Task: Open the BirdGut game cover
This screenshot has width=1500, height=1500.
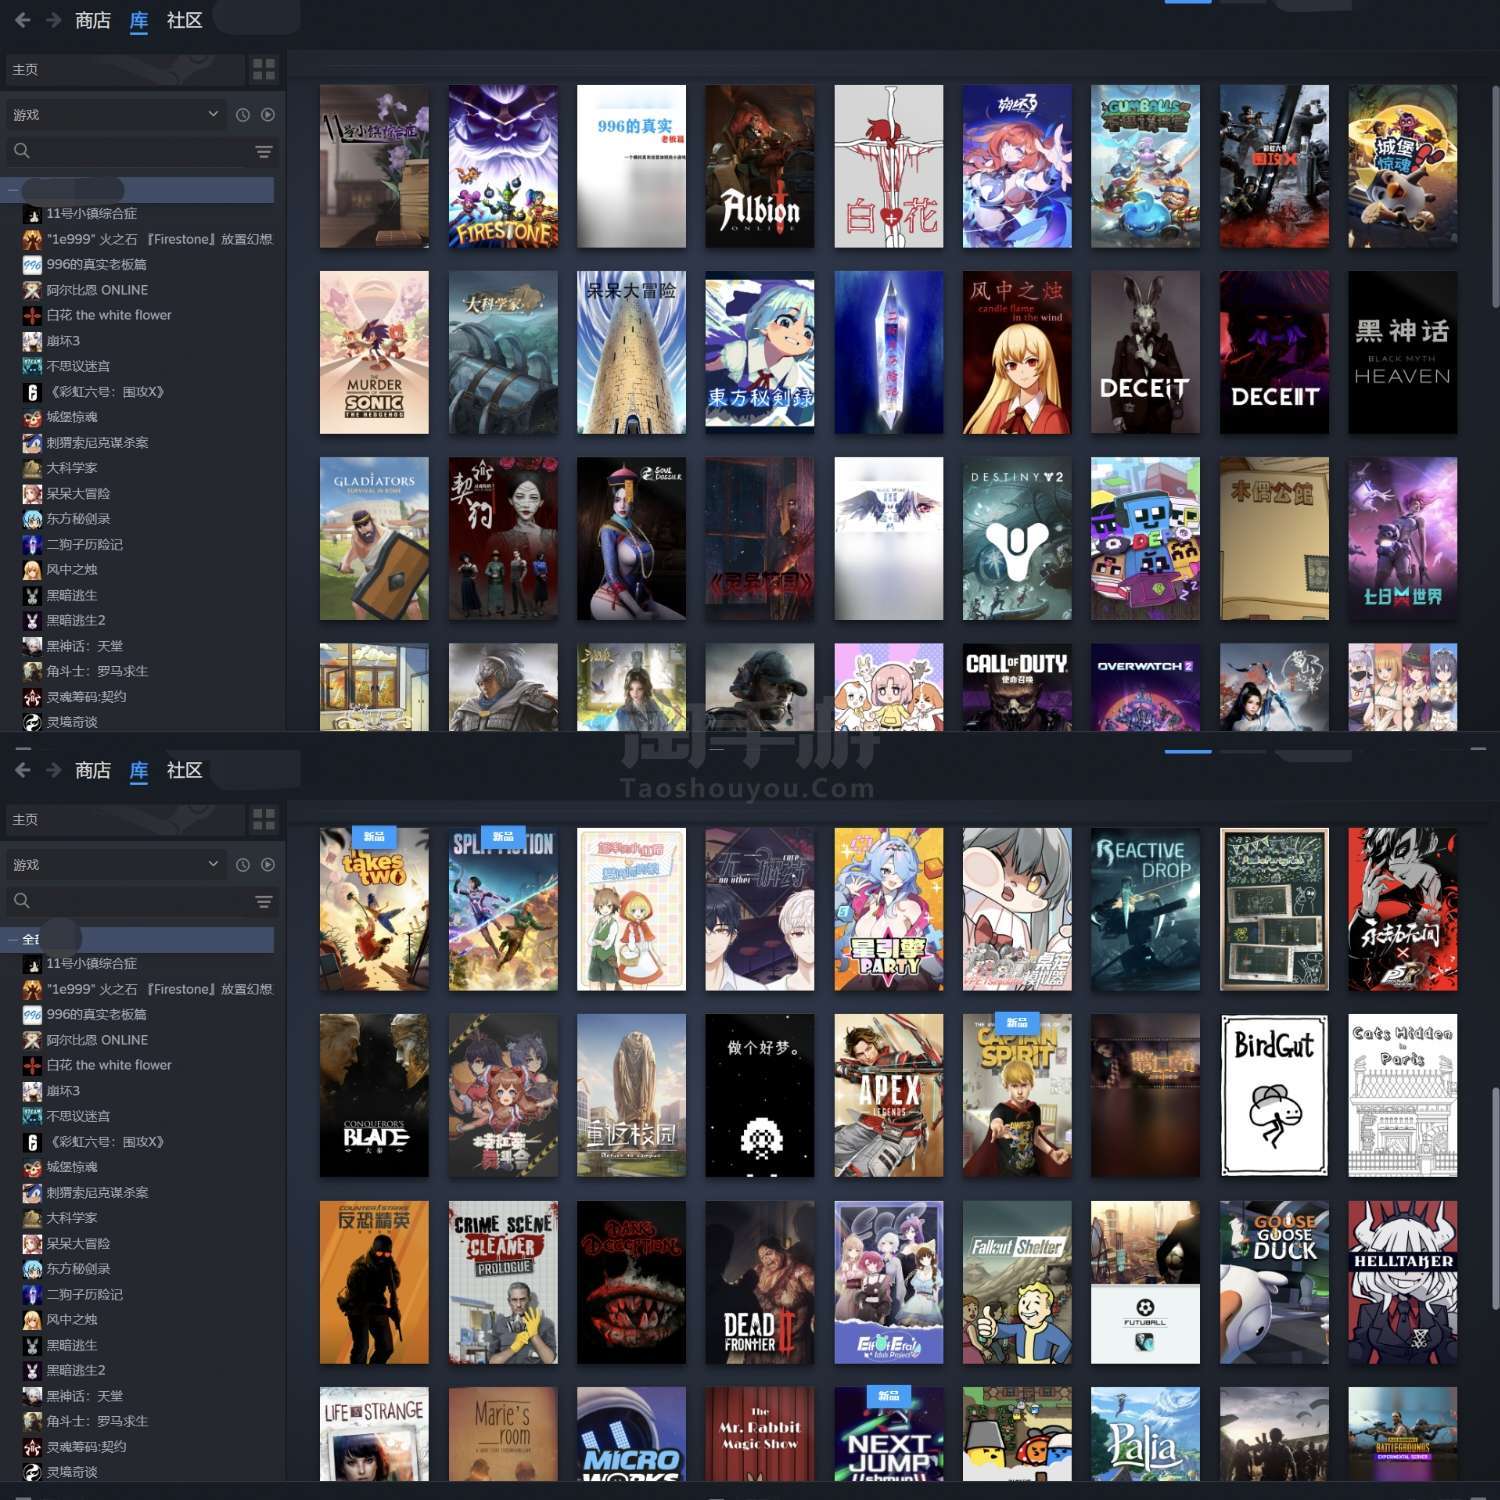Action: pos(1274,1096)
